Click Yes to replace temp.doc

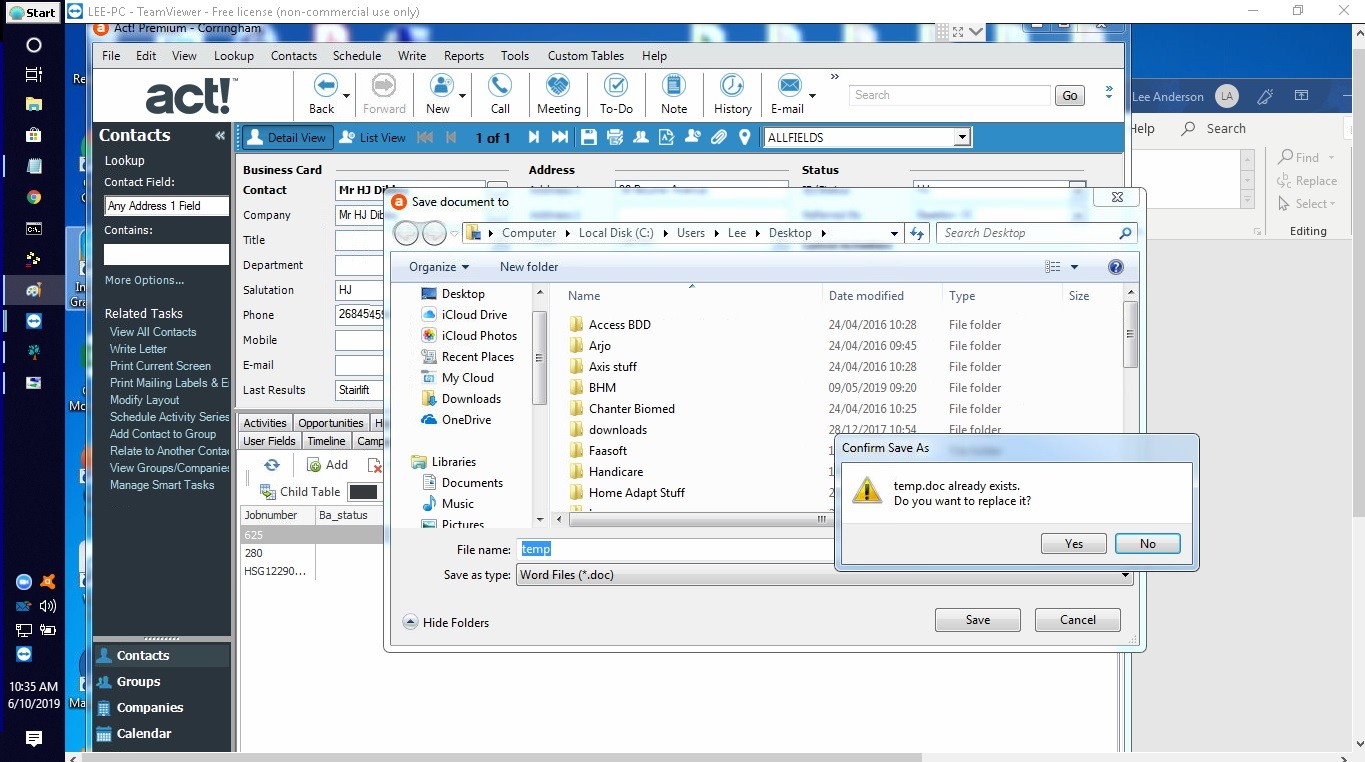tap(1073, 544)
